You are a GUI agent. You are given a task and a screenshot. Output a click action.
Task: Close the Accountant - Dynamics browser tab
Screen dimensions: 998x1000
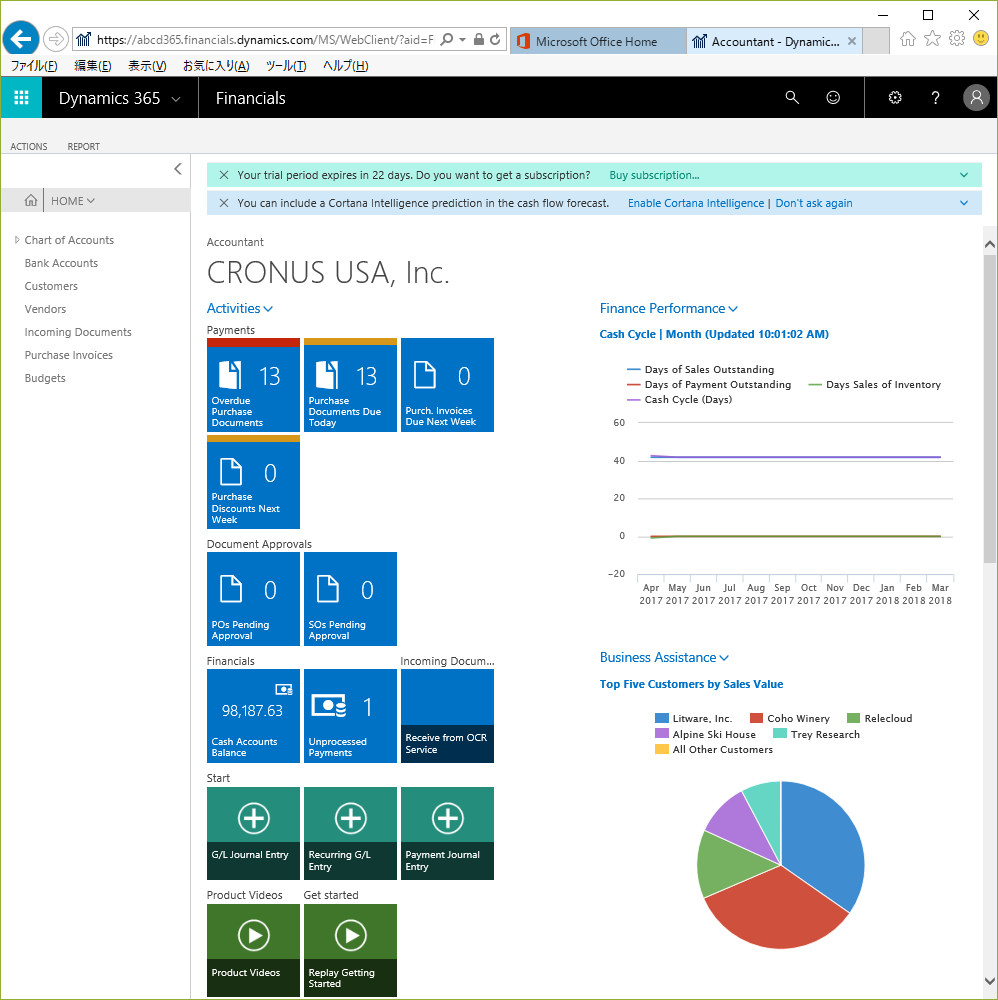[851, 41]
